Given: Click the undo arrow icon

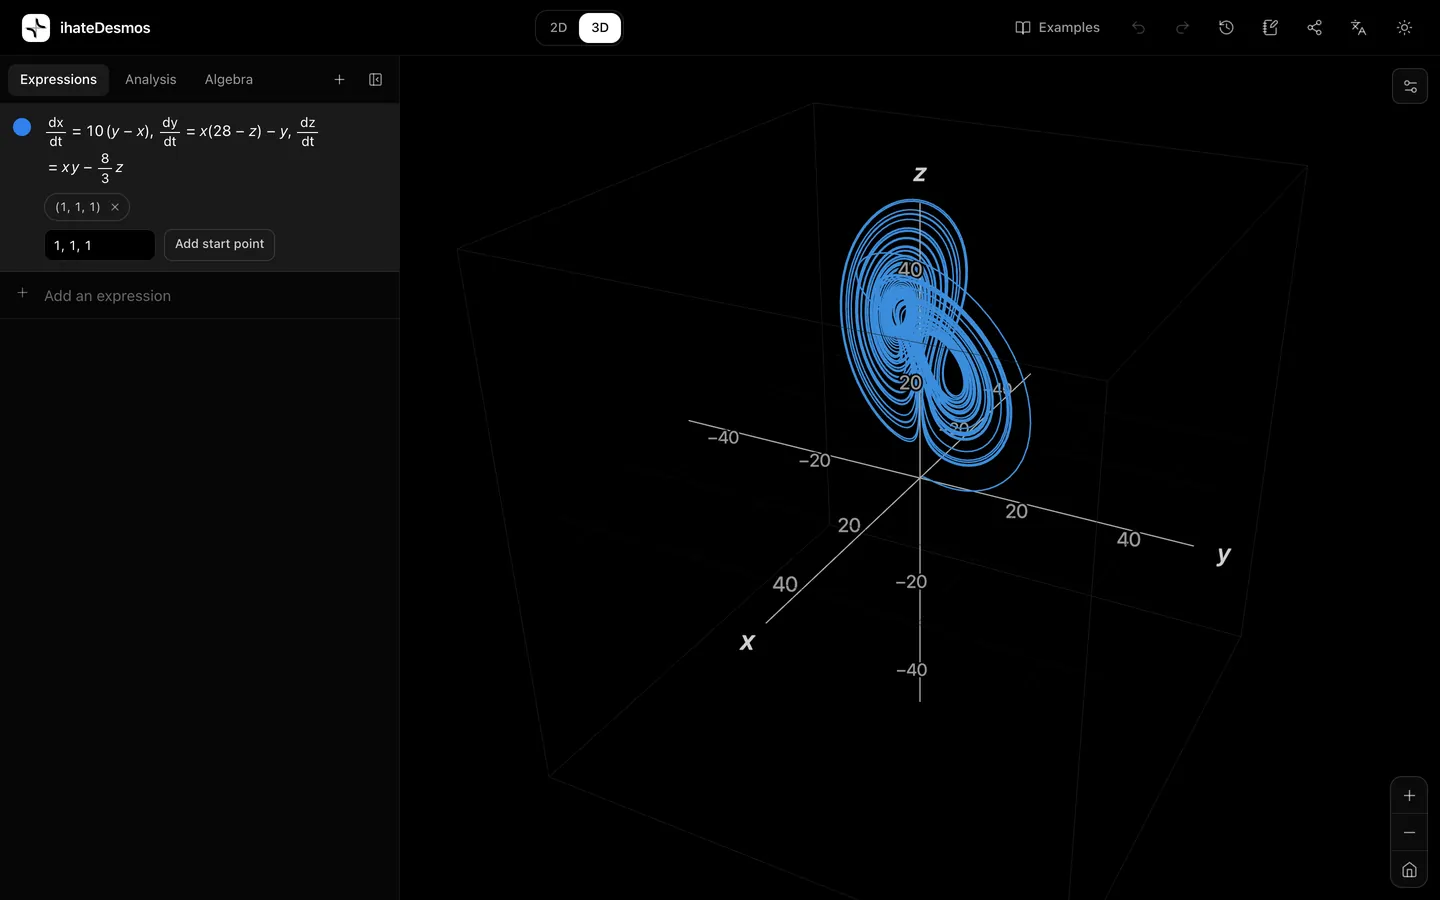Looking at the screenshot, I should click(x=1138, y=28).
